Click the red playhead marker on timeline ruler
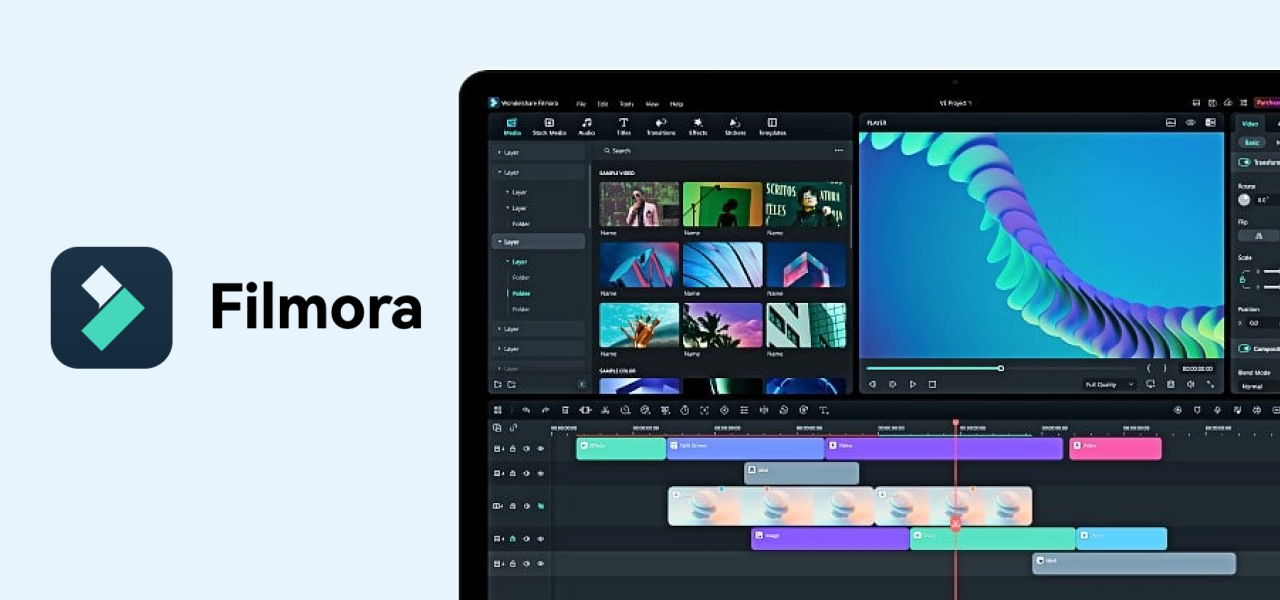Screen dimensions: 1280x600 955,424
